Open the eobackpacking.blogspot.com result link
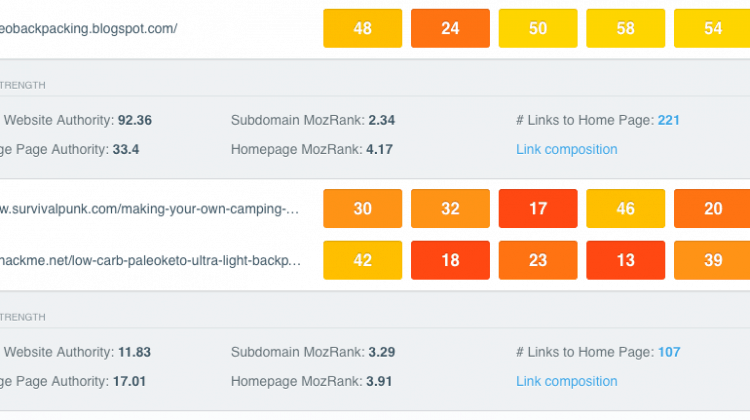The height and width of the screenshot is (420, 750). (x=88, y=29)
